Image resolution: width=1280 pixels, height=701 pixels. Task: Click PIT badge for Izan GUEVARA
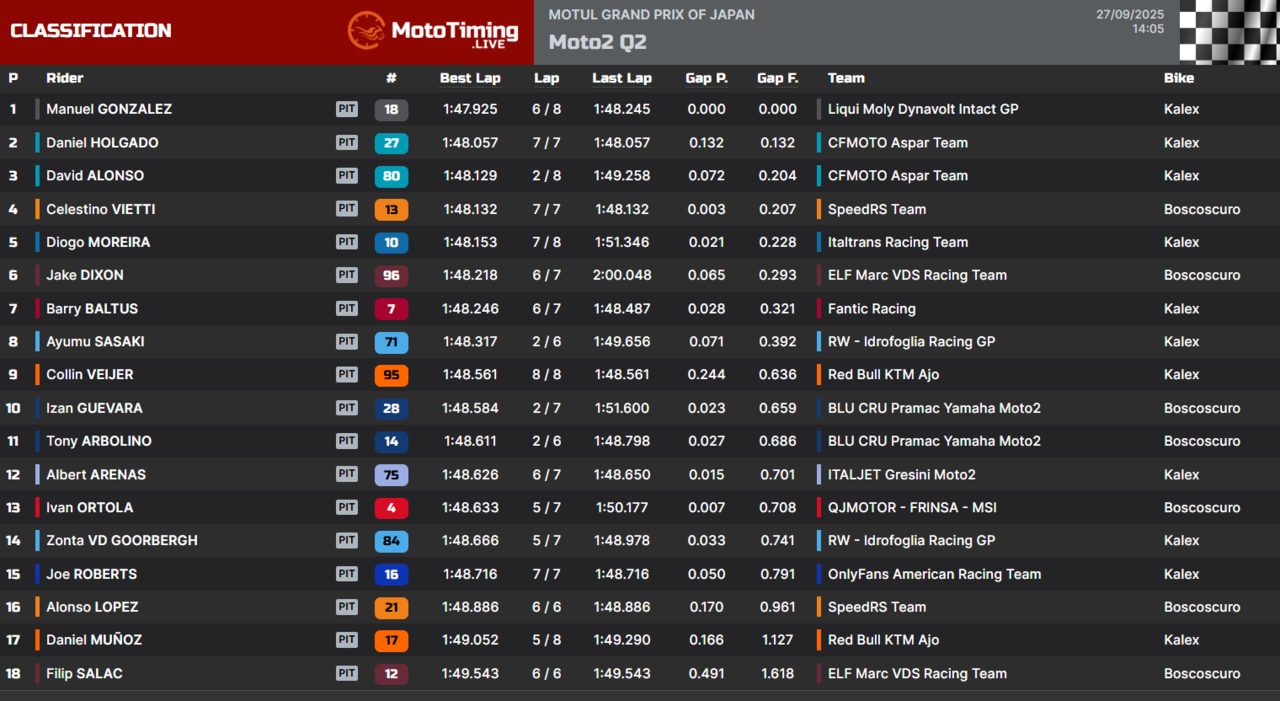coord(347,407)
